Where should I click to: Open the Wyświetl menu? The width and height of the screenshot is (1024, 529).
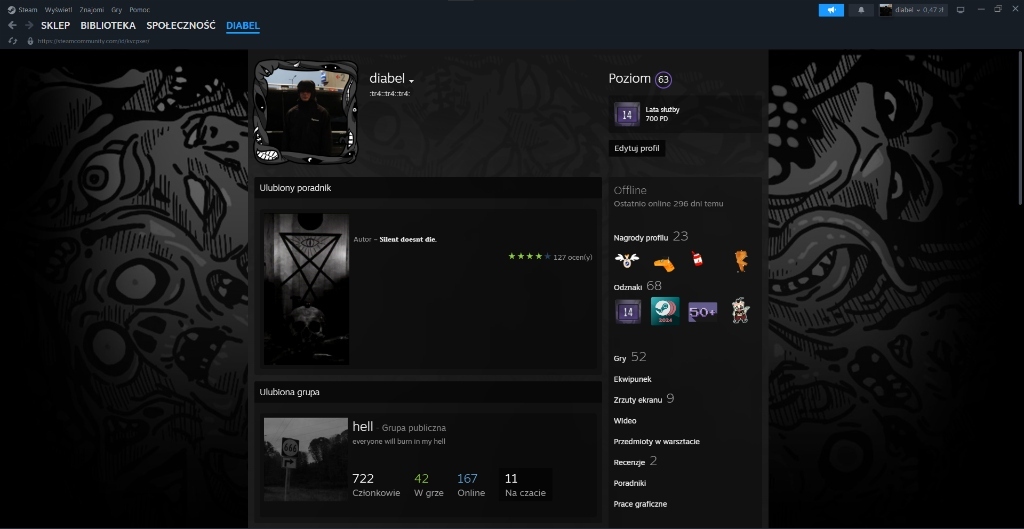click(58, 10)
